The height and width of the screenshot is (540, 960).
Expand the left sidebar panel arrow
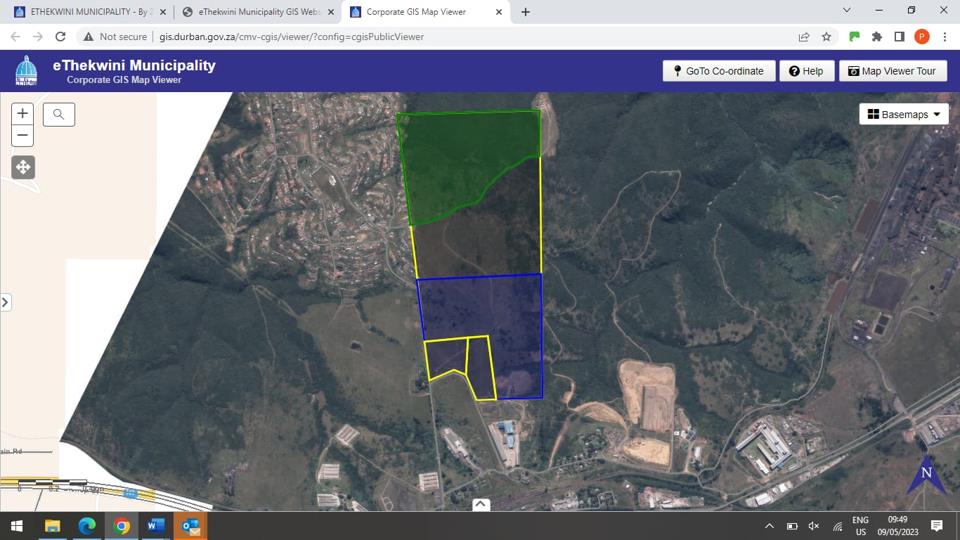(5, 302)
